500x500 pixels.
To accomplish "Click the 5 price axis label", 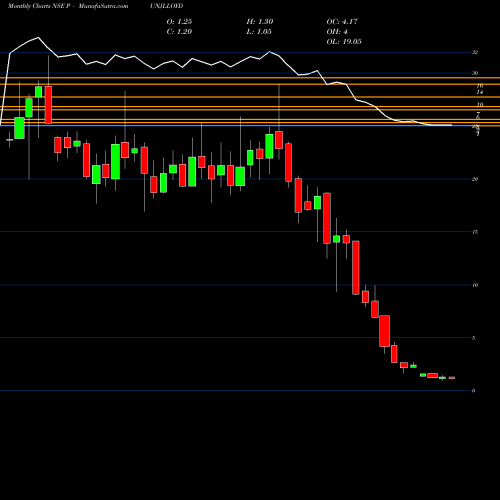I will tap(474, 338).
